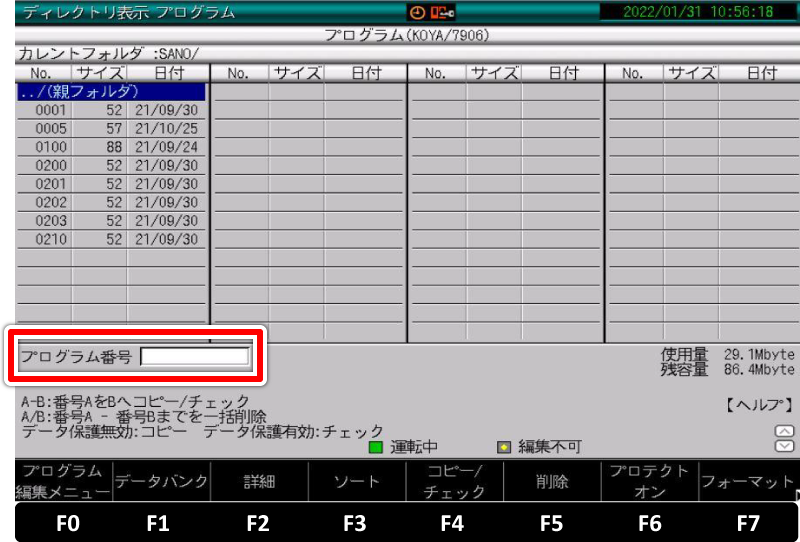The width and height of the screenshot is (800, 542).
Task: Select program number 0200
Action: coord(51,165)
